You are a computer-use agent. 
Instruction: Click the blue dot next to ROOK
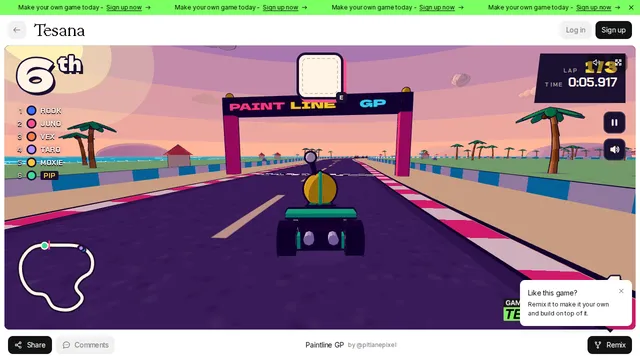(31, 111)
